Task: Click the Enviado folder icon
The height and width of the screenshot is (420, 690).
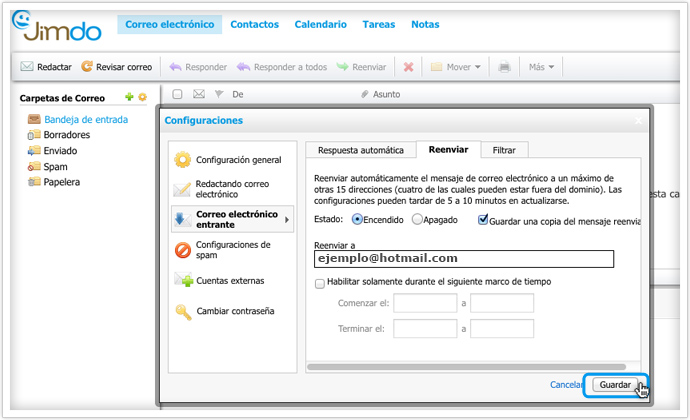Action: click(34, 151)
